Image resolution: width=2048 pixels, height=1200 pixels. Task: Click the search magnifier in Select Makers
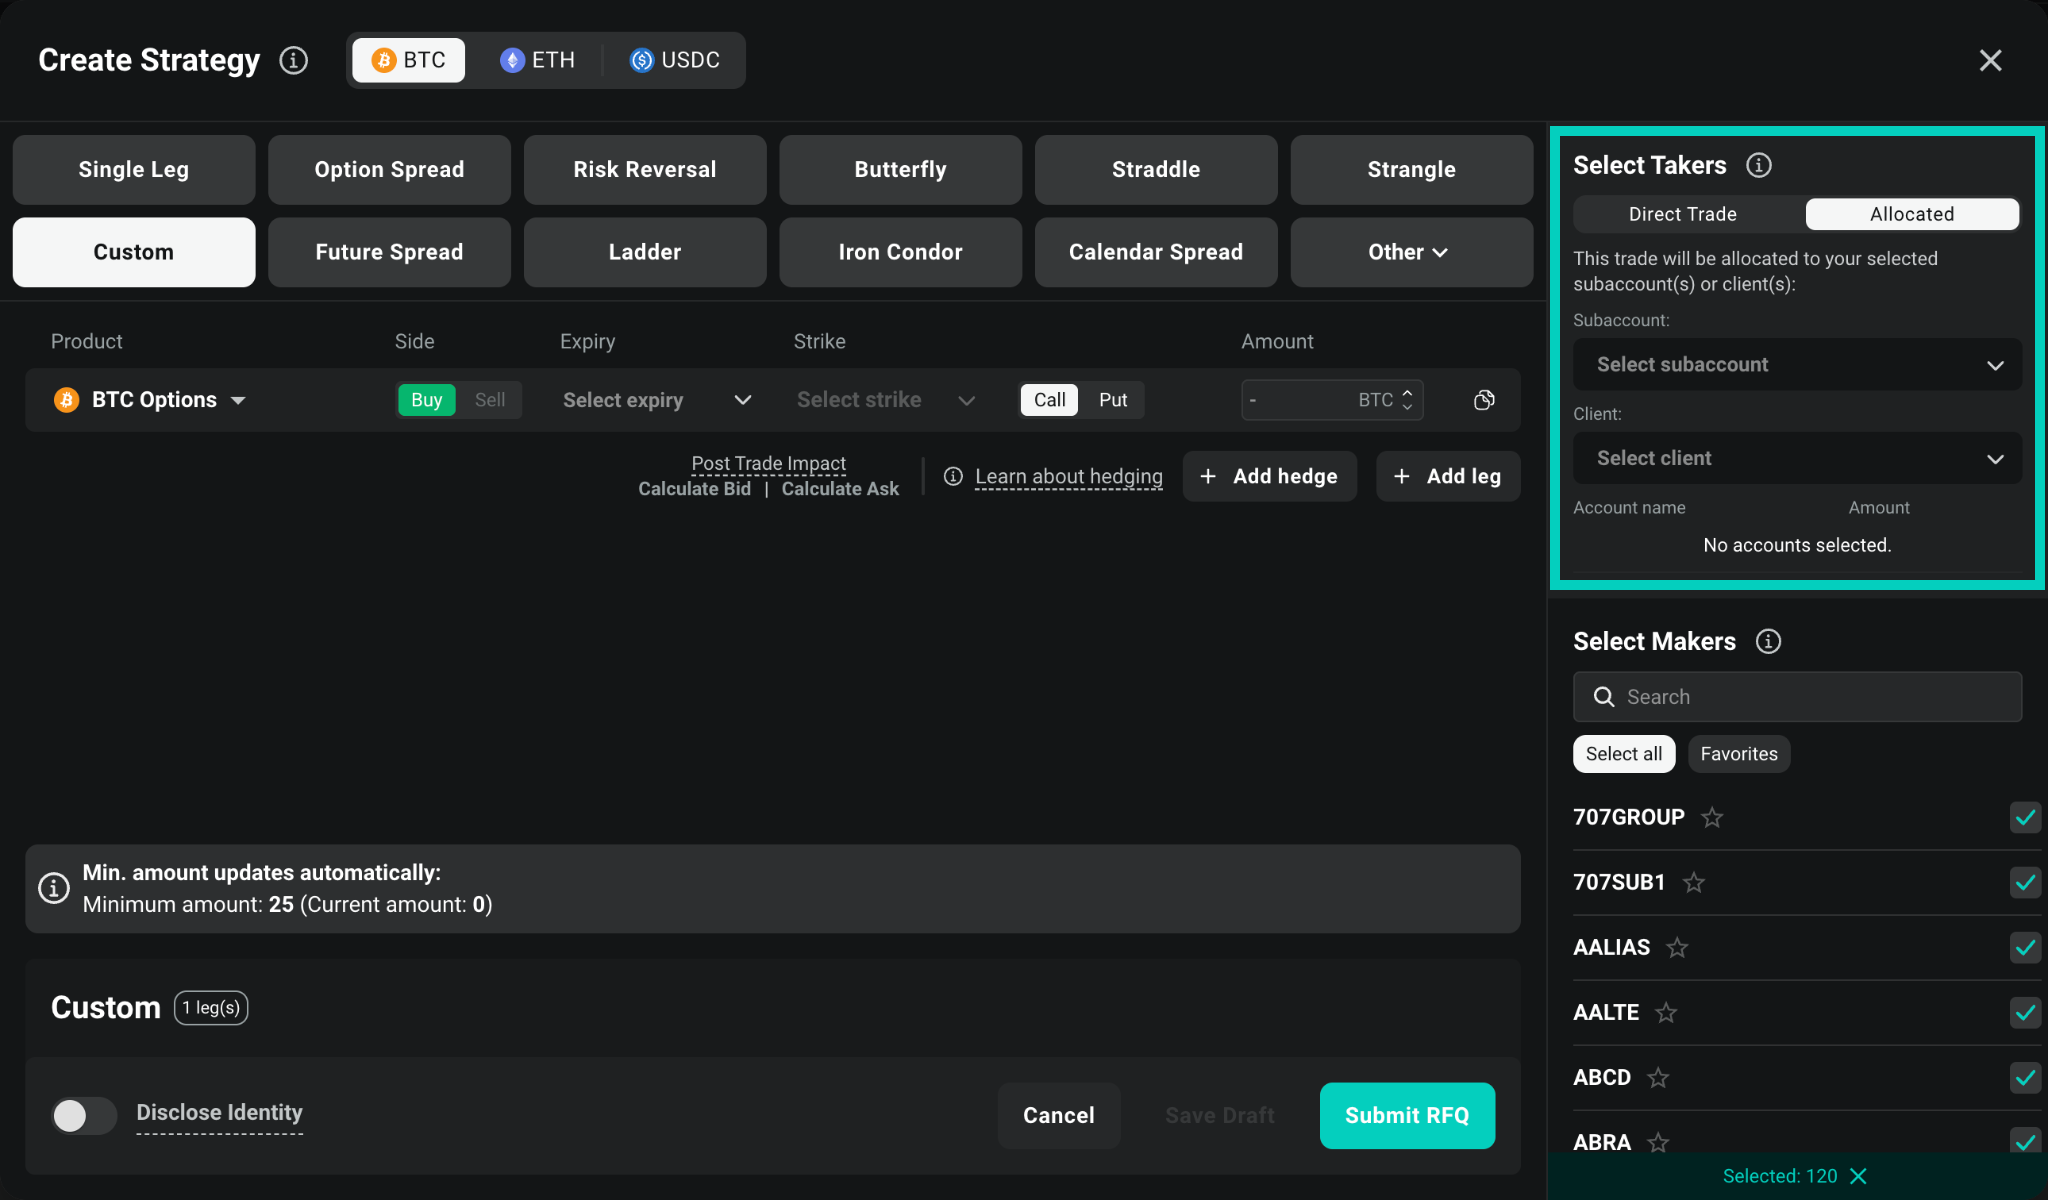tap(1605, 696)
